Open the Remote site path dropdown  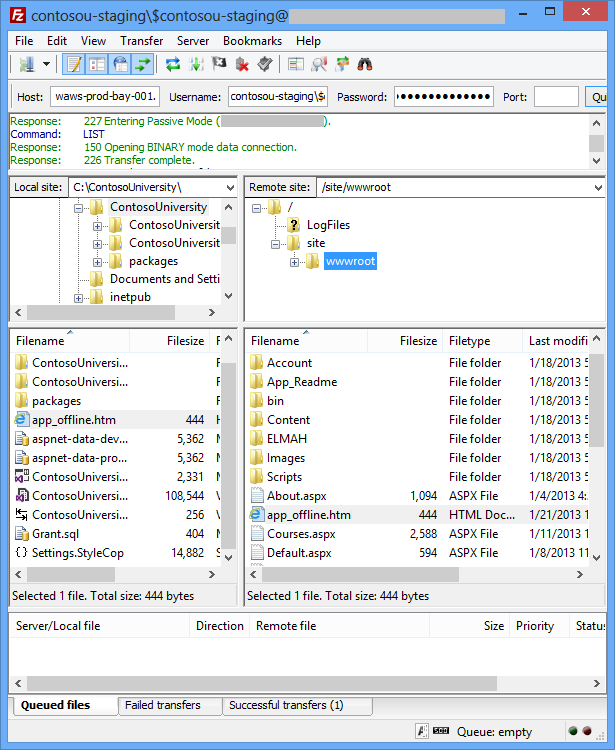pos(598,187)
